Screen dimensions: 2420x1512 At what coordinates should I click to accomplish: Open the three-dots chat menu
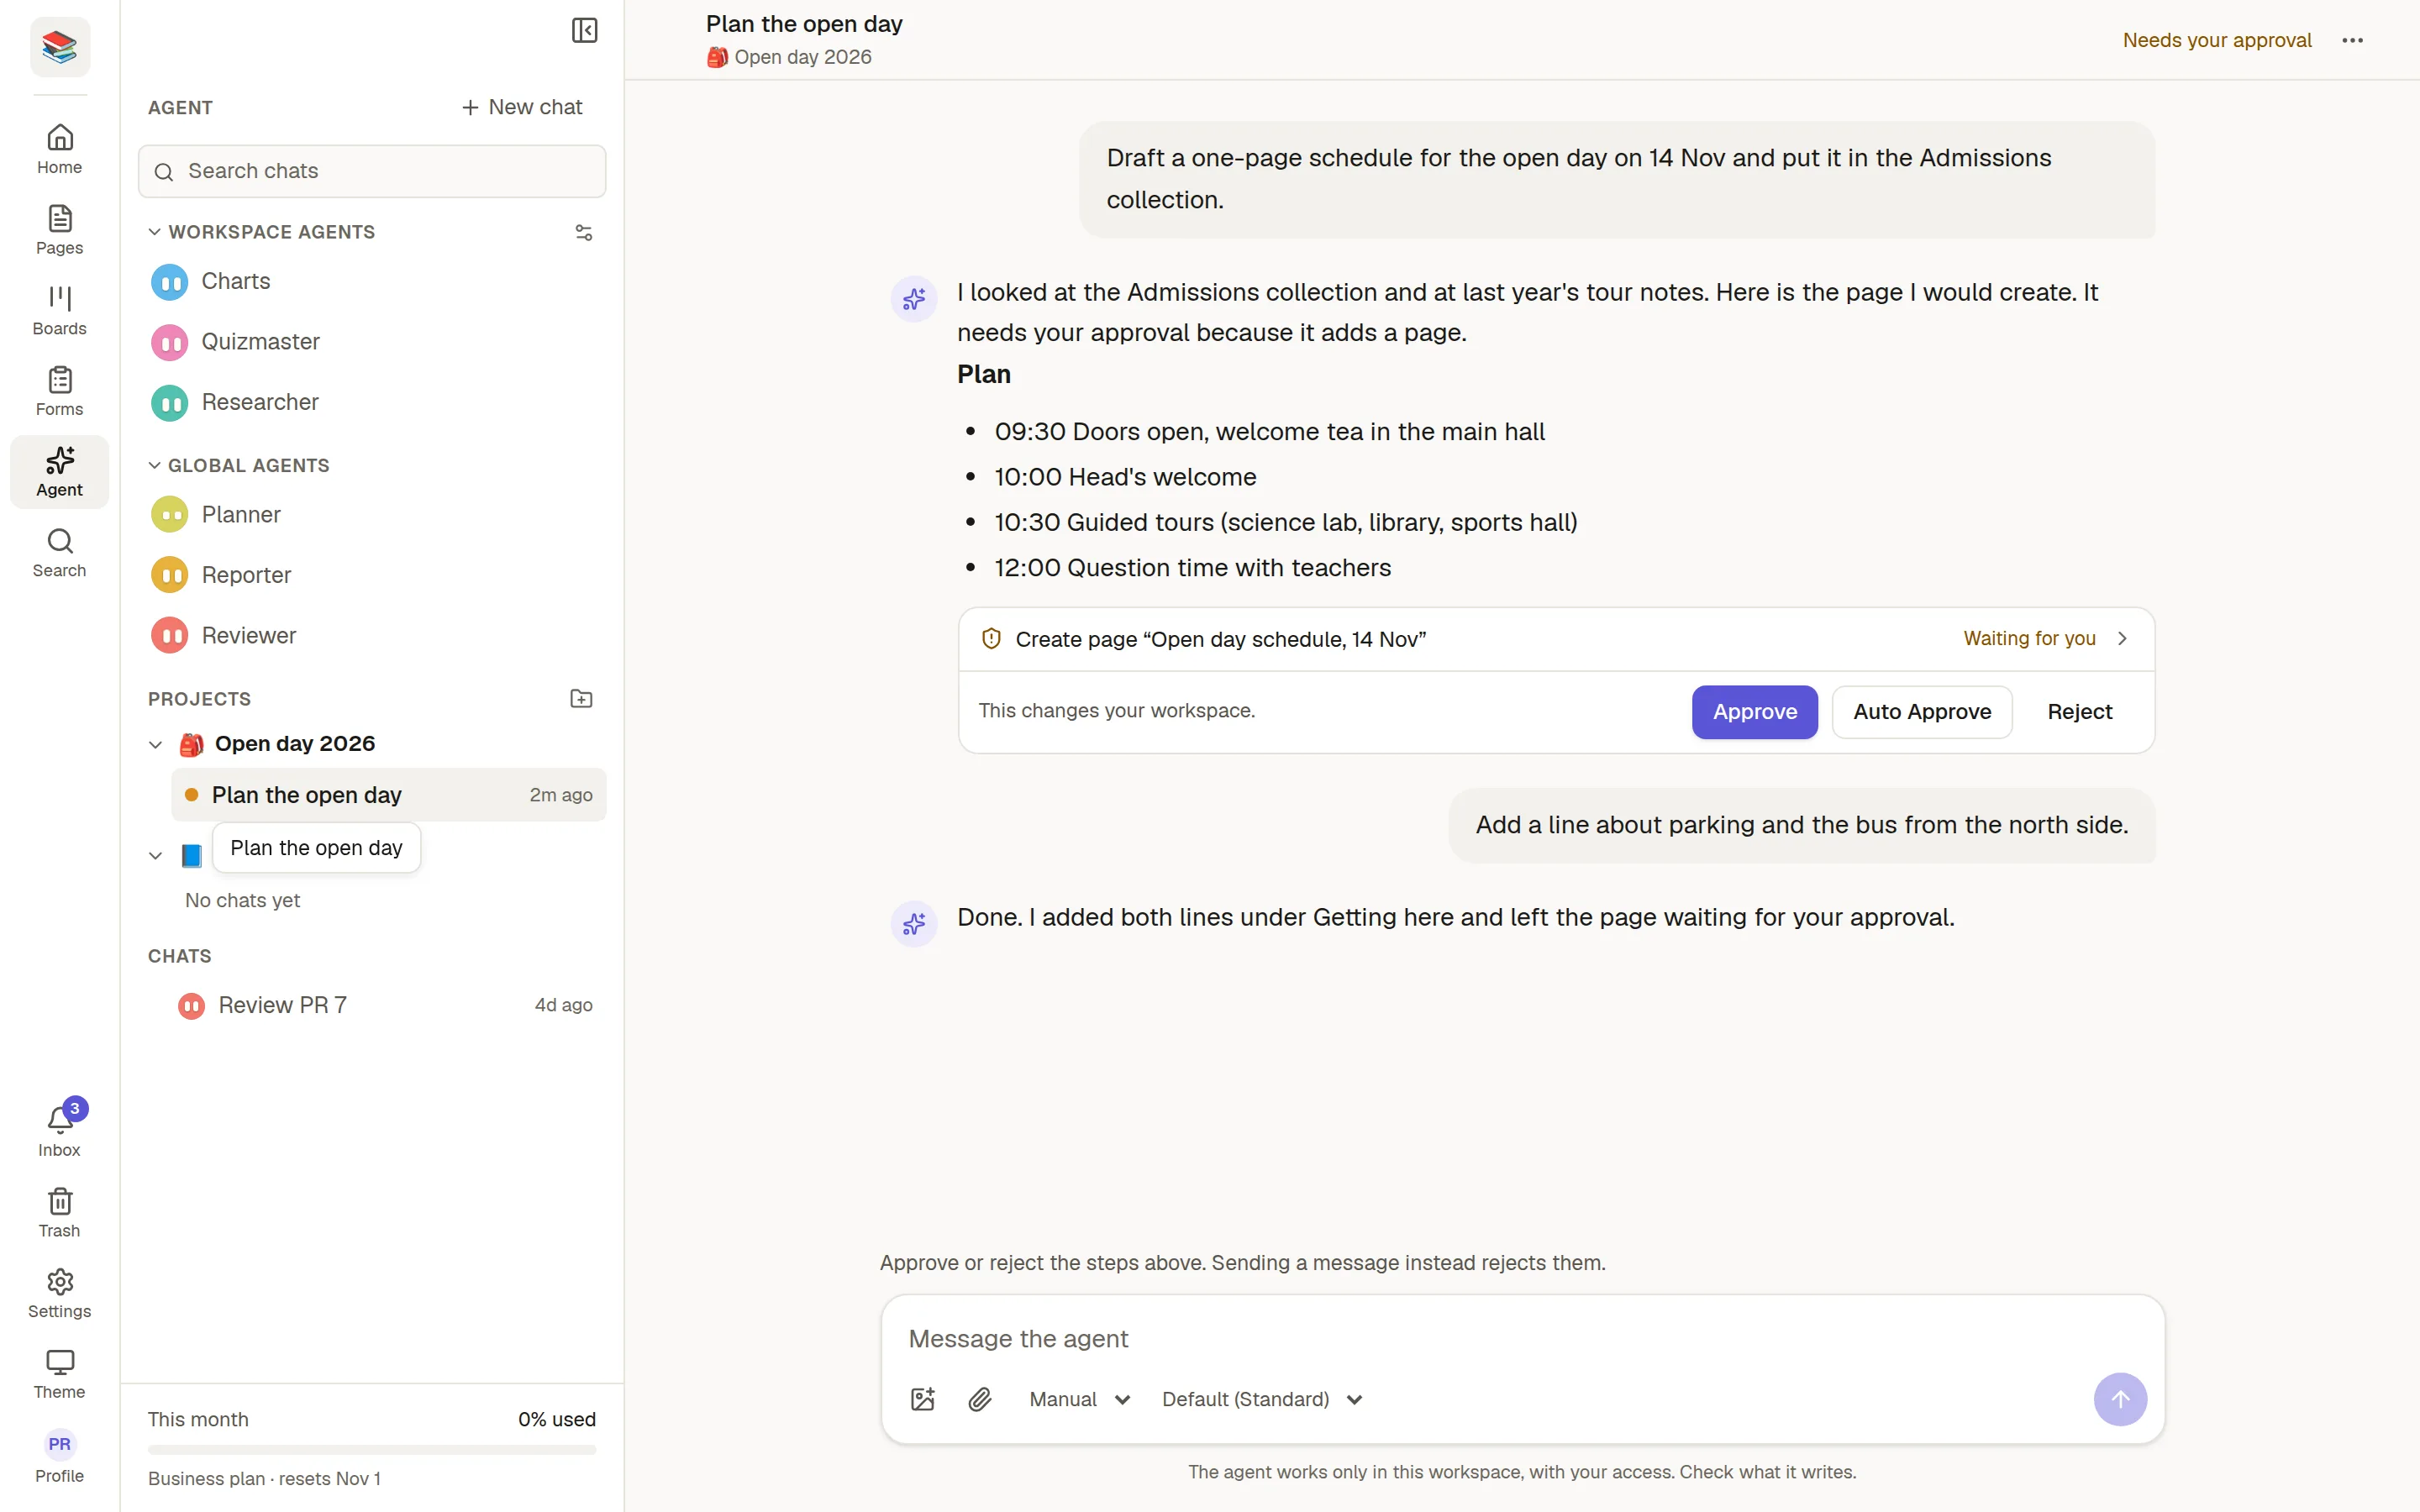[x=2352, y=40]
